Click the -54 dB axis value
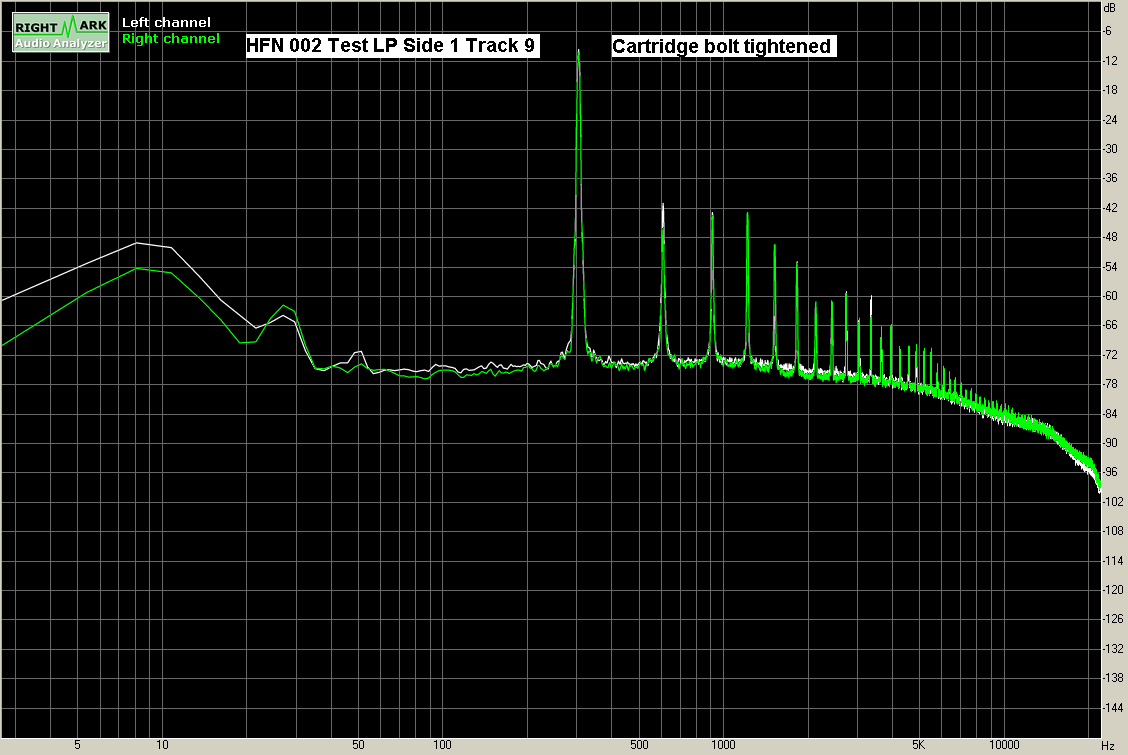Image resolution: width=1128 pixels, height=755 pixels. (x=1111, y=266)
